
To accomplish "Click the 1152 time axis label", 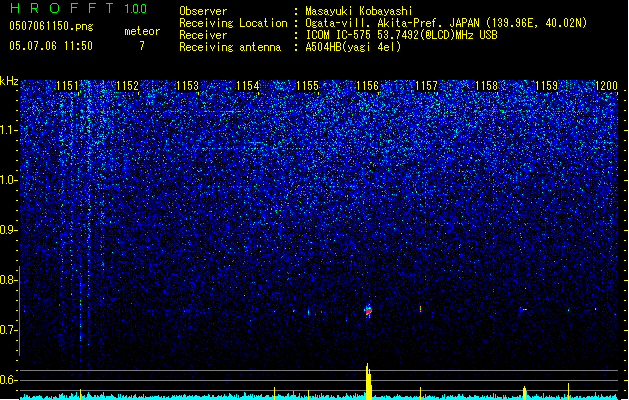I will pos(127,86).
